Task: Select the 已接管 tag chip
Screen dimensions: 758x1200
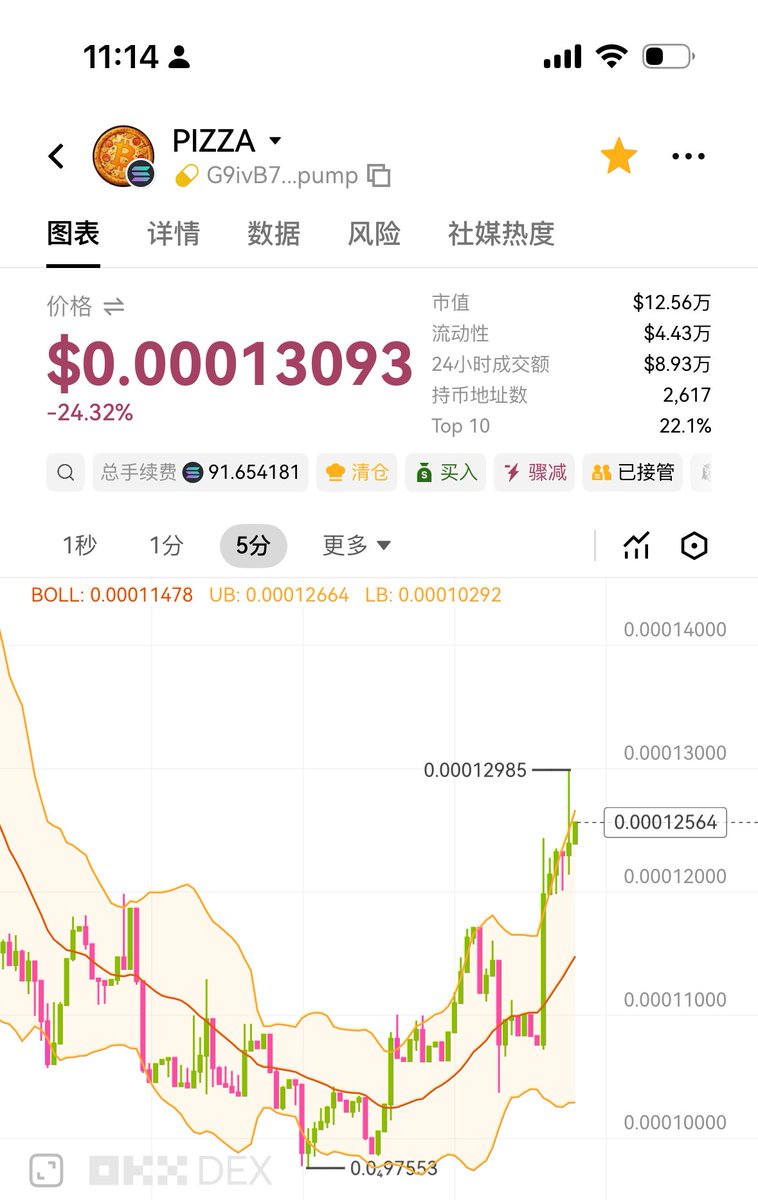Action: click(633, 472)
